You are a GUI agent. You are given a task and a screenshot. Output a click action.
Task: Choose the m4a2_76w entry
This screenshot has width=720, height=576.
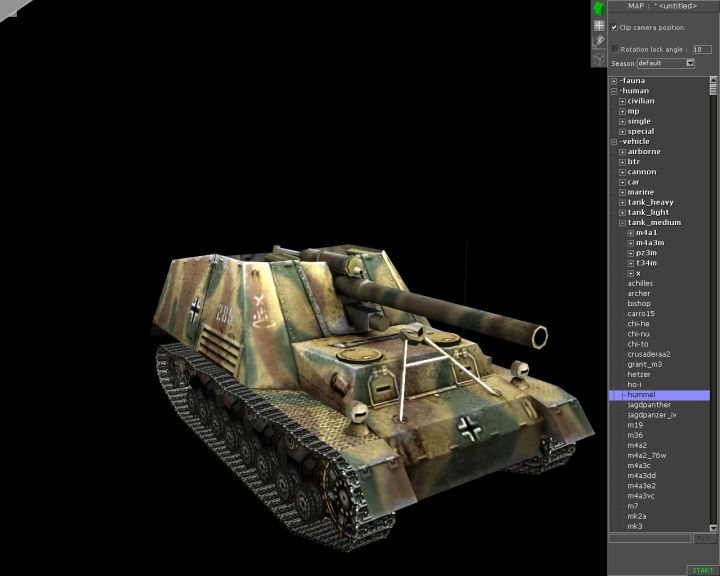[x=645, y=455]
